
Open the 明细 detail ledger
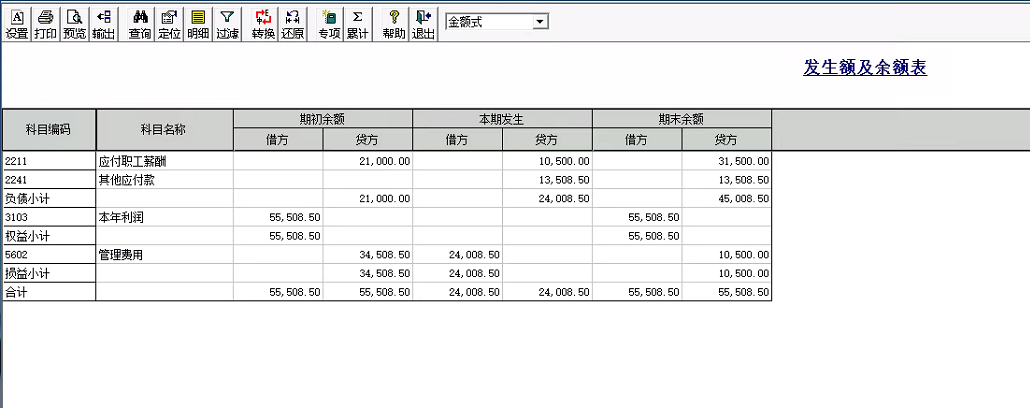pos(198,25)
